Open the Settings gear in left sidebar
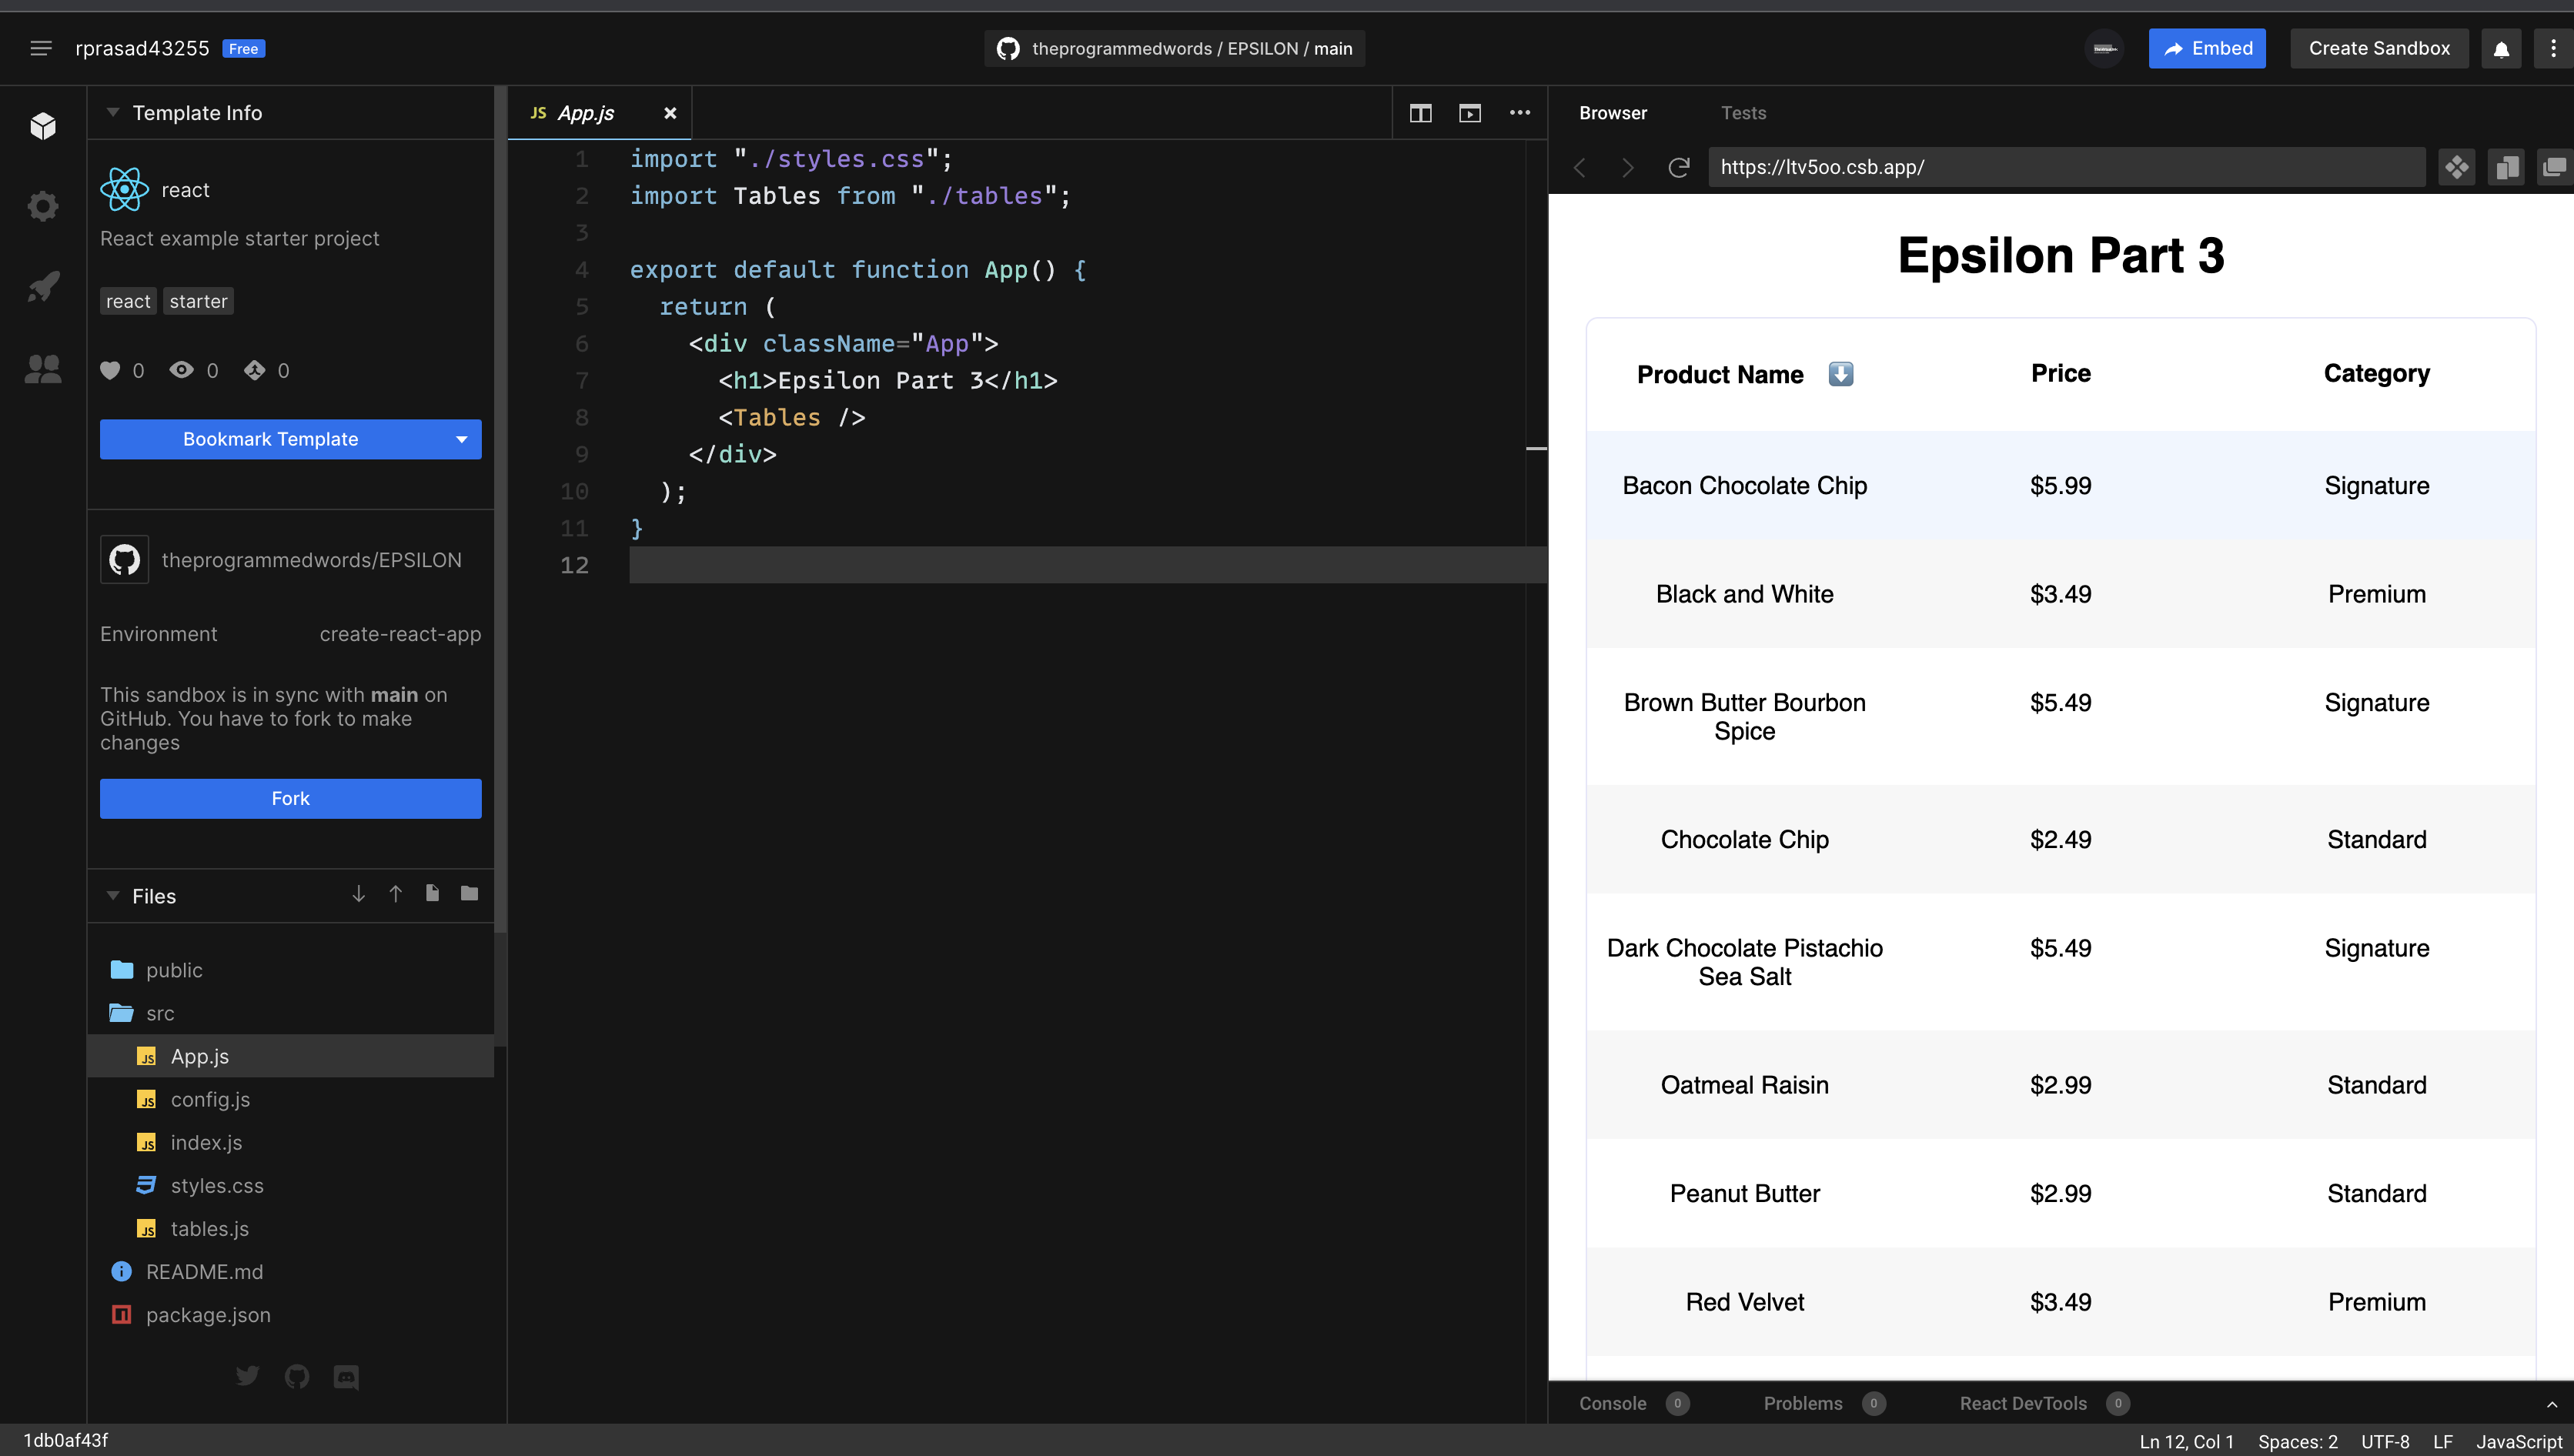 [43, 205]
